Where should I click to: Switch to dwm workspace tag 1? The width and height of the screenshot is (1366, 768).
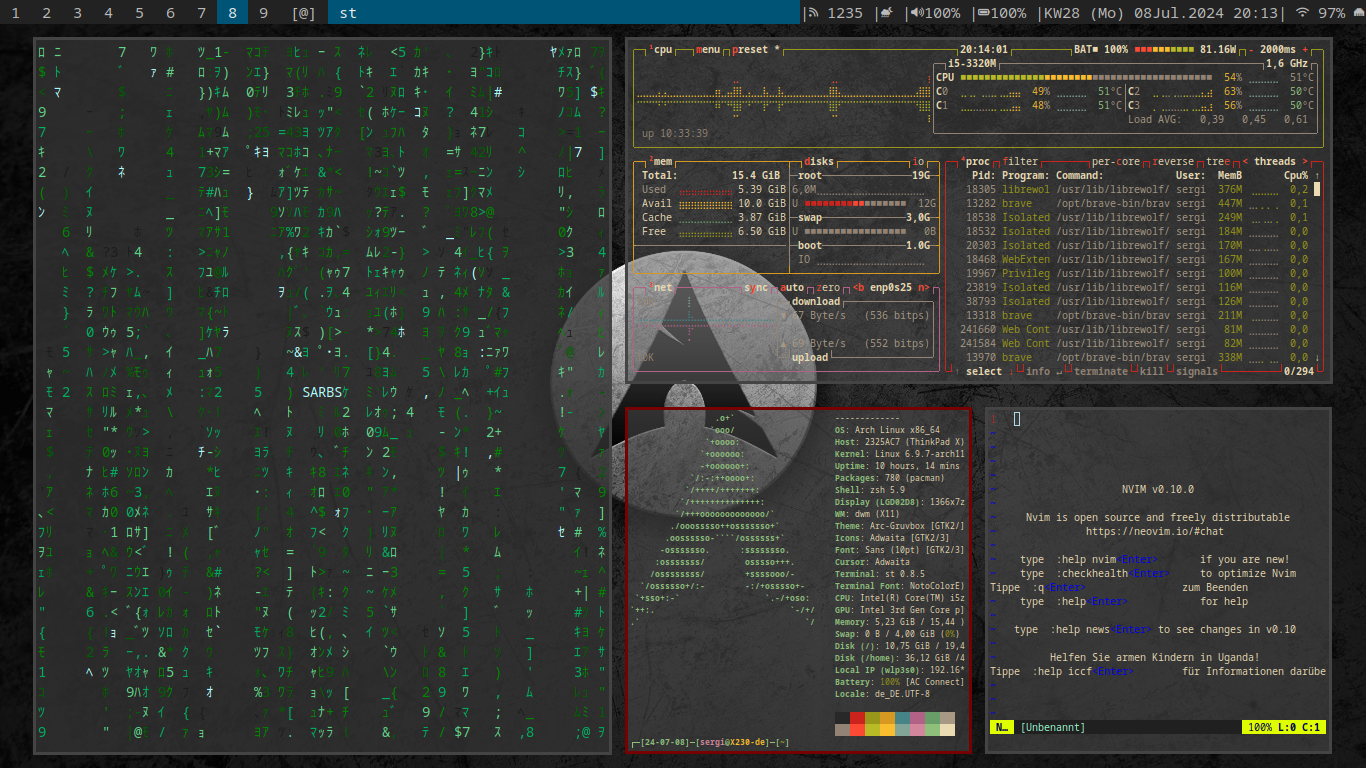[x=15, y=13]
